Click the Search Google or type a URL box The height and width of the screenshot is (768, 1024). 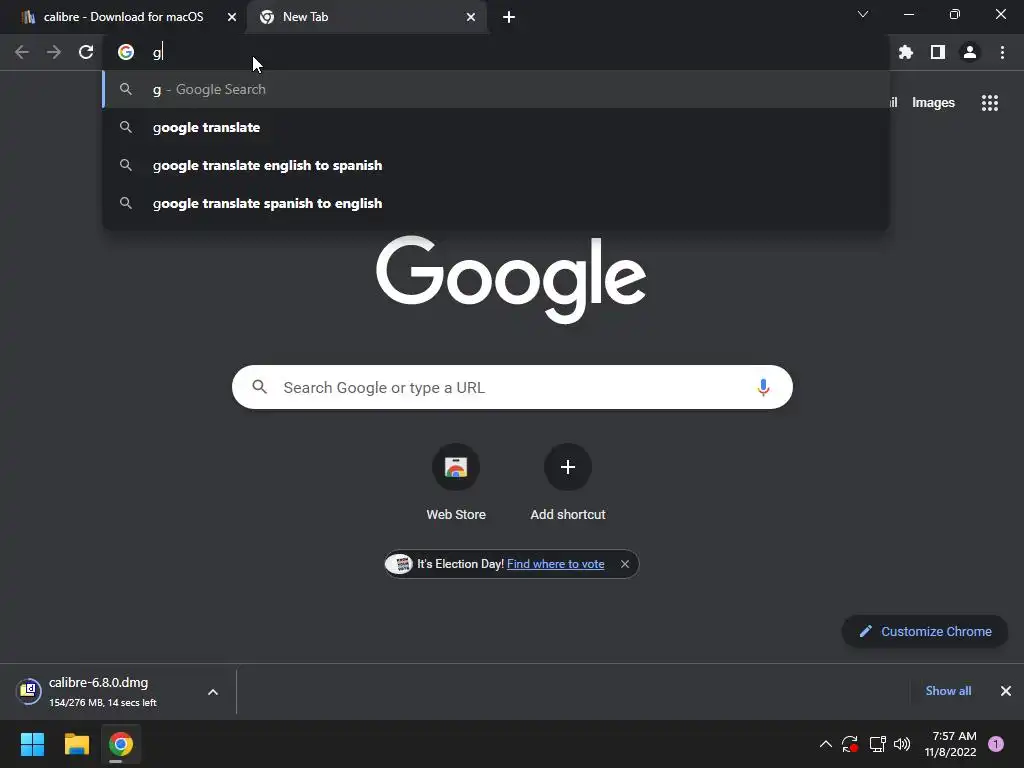click(x=512, y=387)
